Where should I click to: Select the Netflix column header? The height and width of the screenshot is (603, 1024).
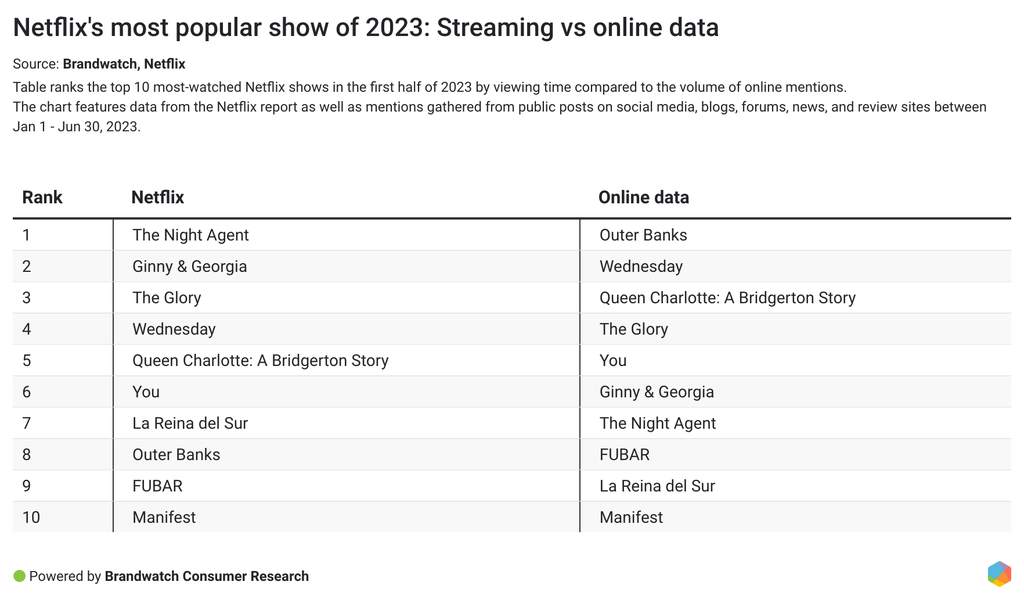coord(158,197)
